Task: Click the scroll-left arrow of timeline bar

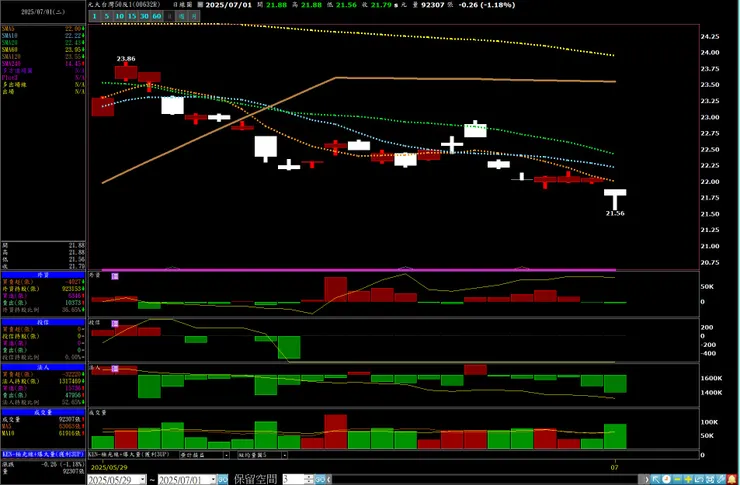Action: 329,479
